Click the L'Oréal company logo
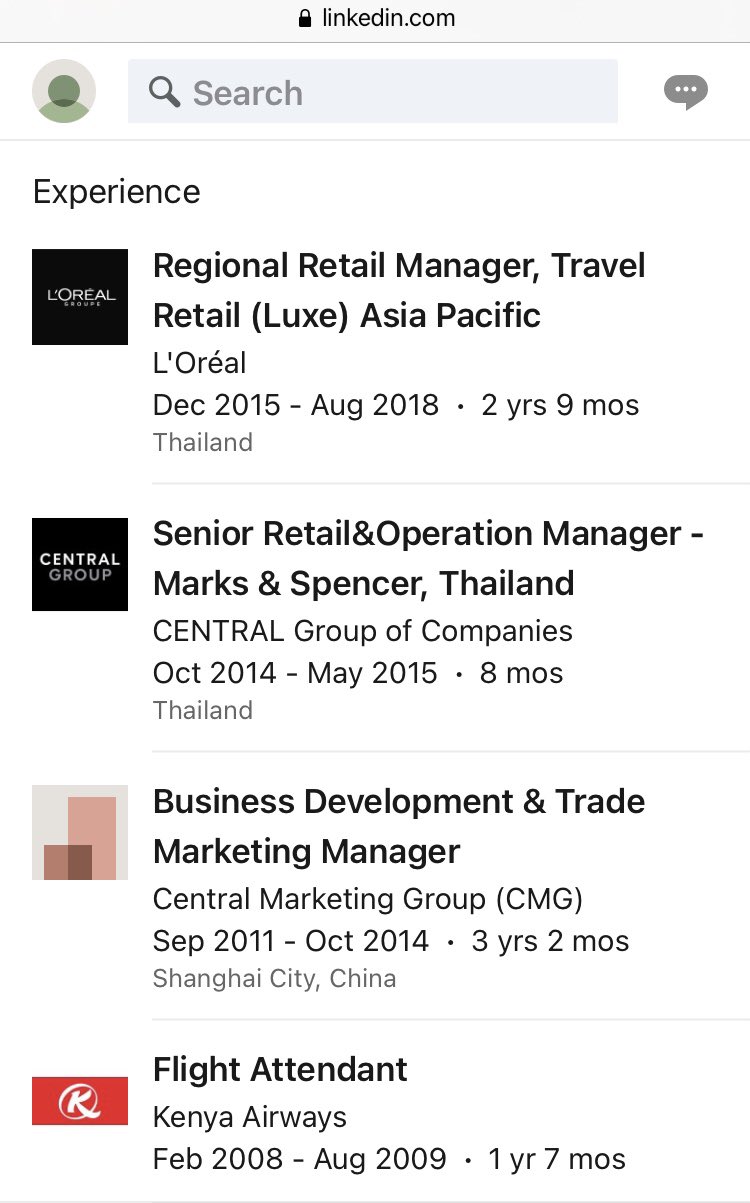The width and height of the screenshot is (750, 1203). click(80, 297)
